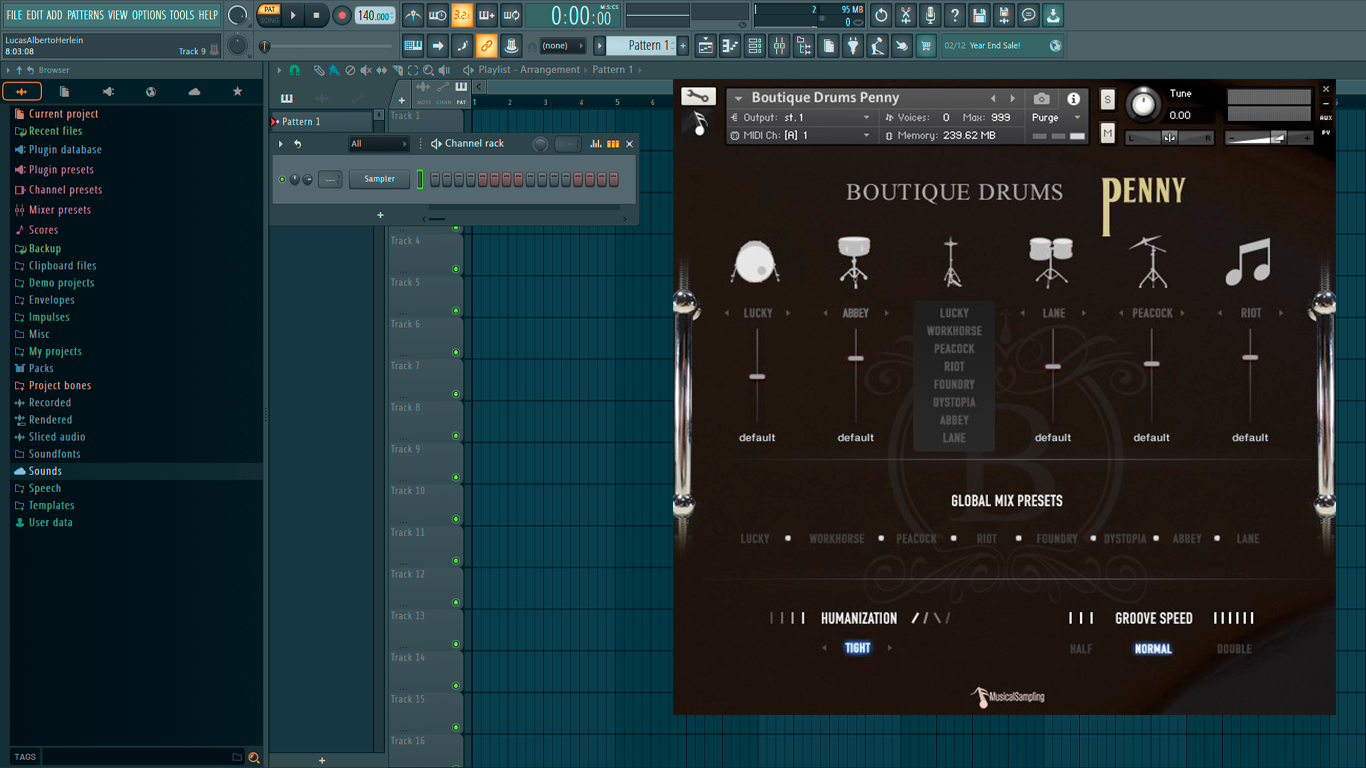Open the plugin picker plug icon
The width and height of the screenshot is (1366, 768).
pyautogui.click(x=853, y=45)
